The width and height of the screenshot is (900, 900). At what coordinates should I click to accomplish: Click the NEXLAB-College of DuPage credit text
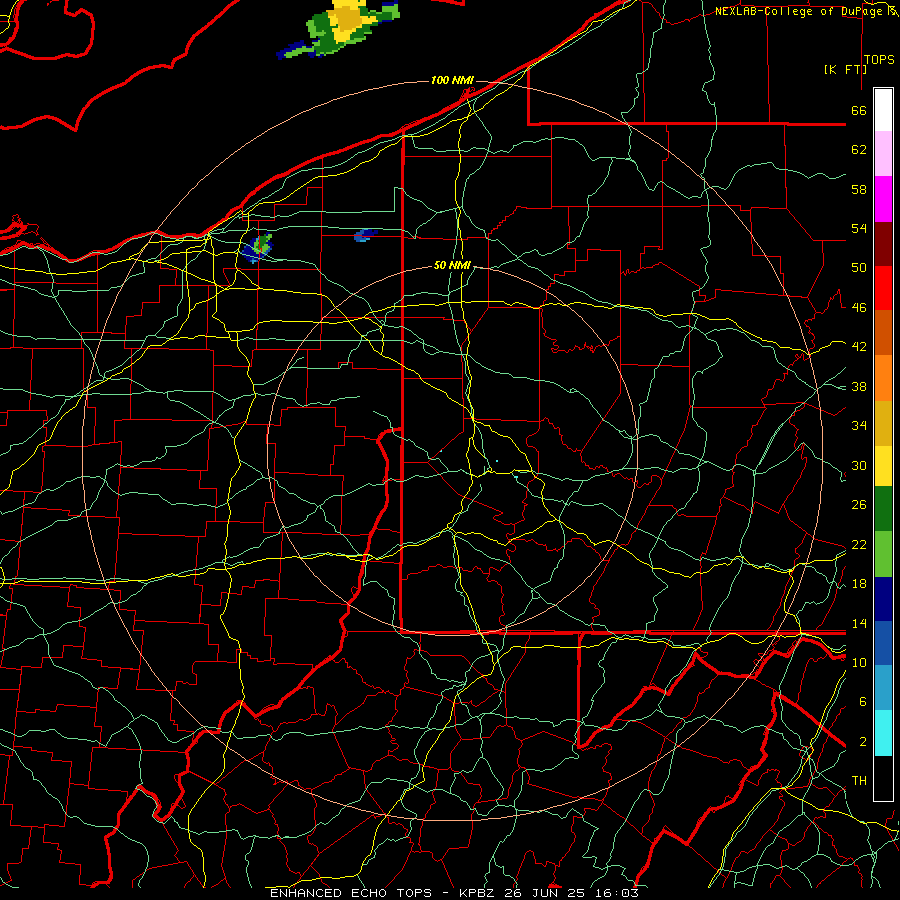pyautogui.click(x=807, y=11)
